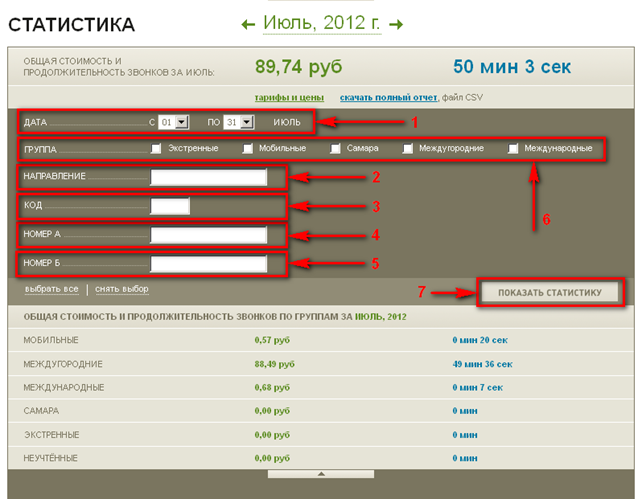Click the выбрать все link
642x499 pixels.
tap(51, 289)
